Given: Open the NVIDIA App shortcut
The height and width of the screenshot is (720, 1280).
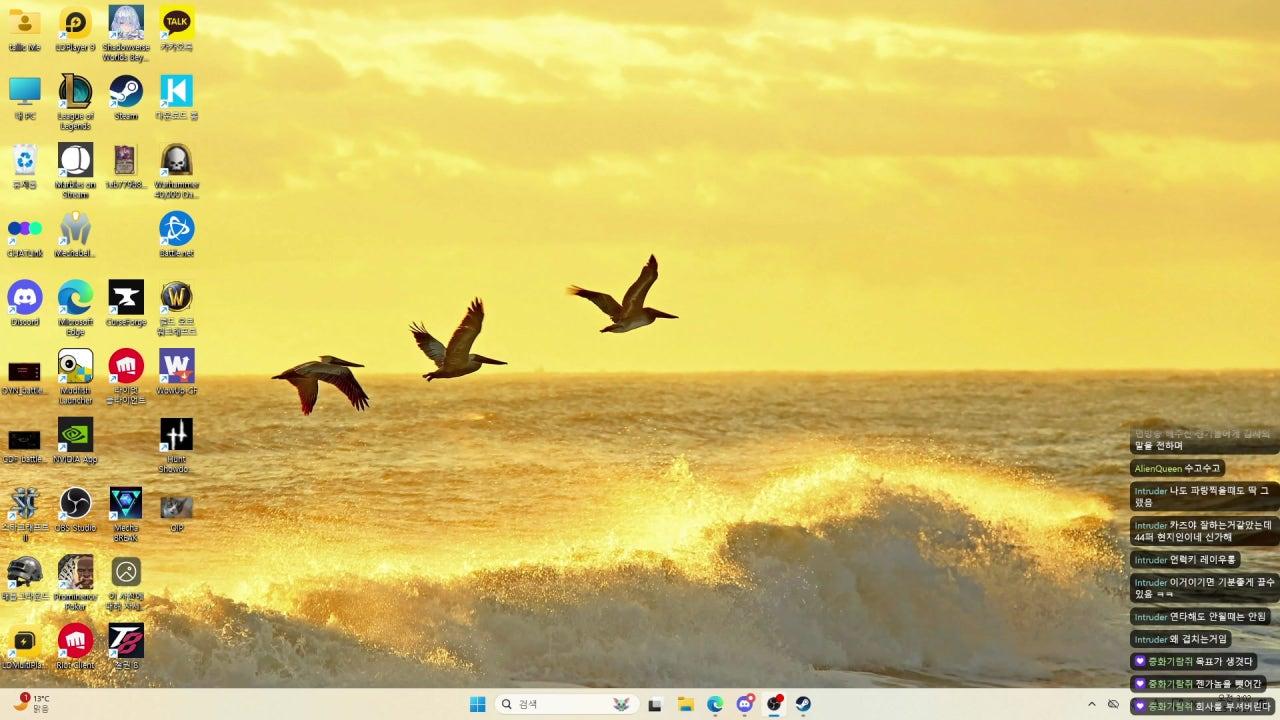Looking at the screenshot, I should click(75, 435).
